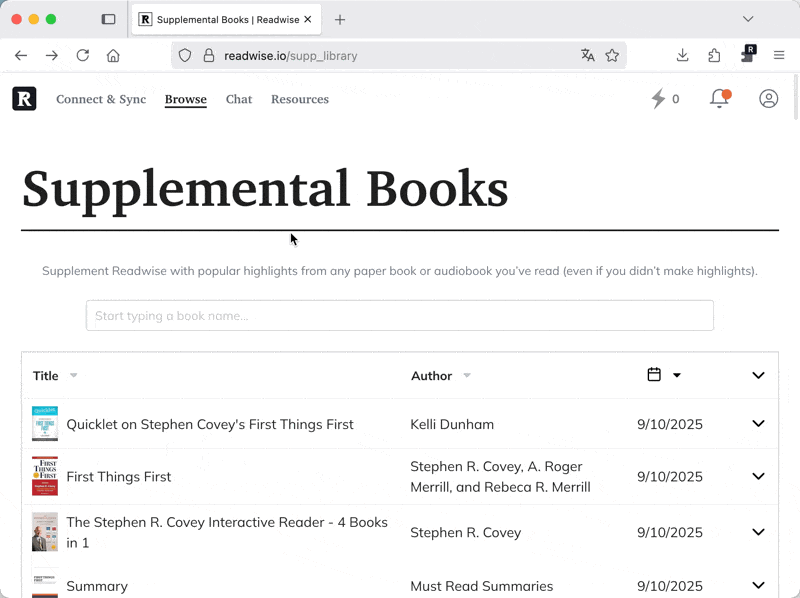Viewport: 800px width, 598px height.
Task: Open the date filter dropdown arrow
Action: pos(675,374)
